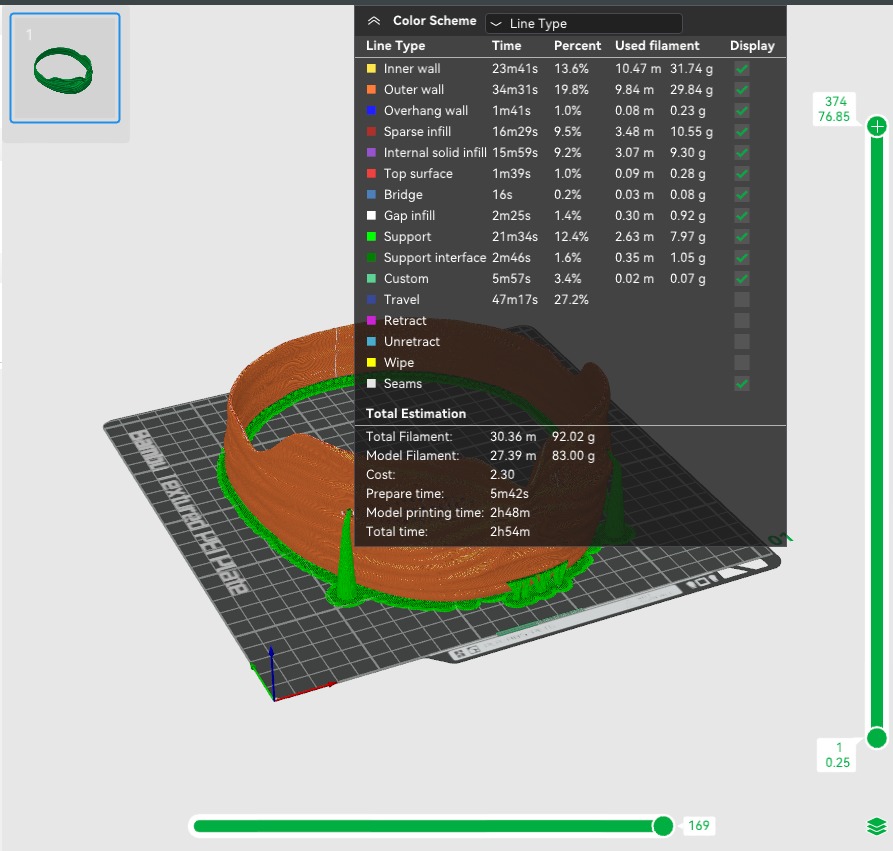Enable Wipe display checkbox
Screen dimensions: 893x851
pos(742,363)
